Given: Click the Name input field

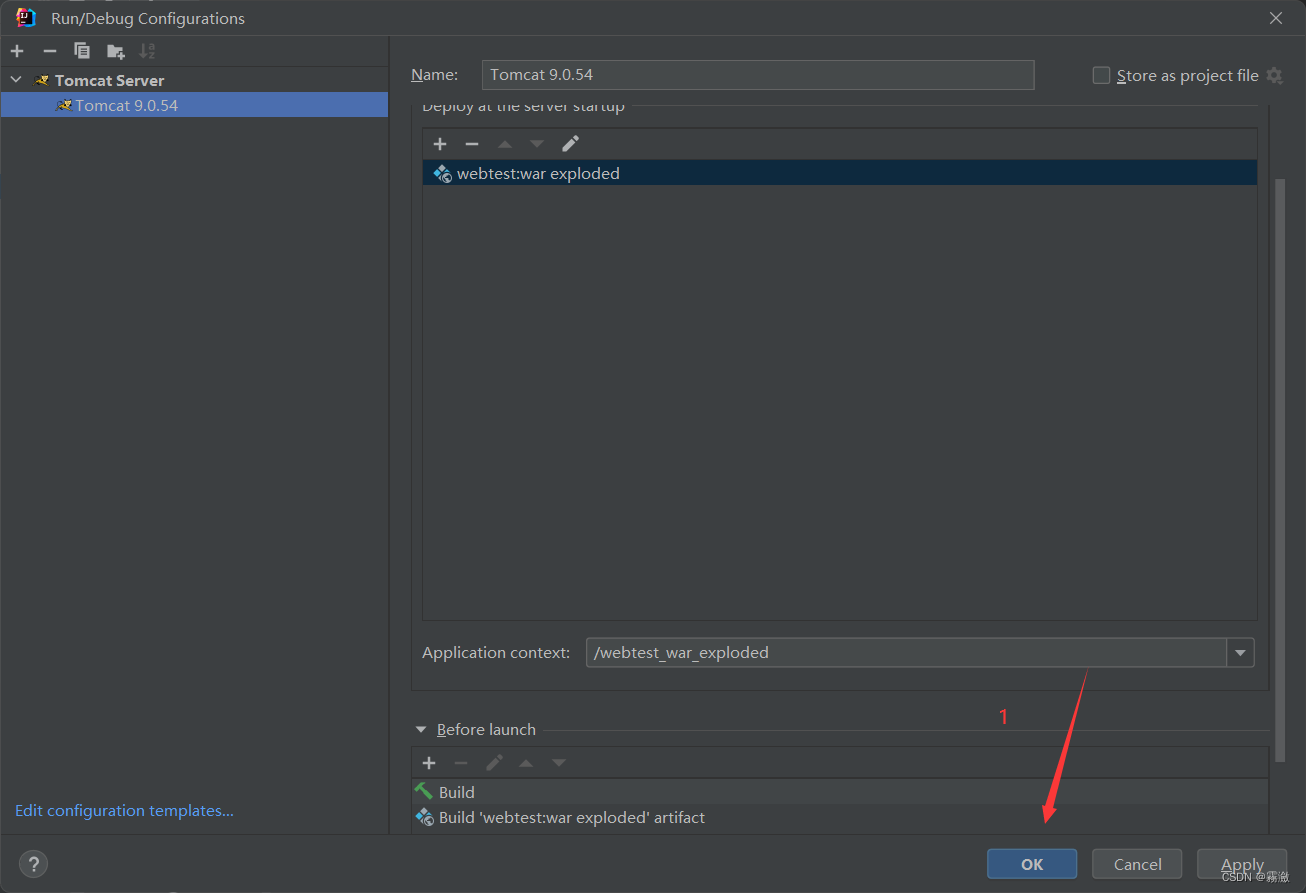Looking at the screenshot, I should coord(758,75).
